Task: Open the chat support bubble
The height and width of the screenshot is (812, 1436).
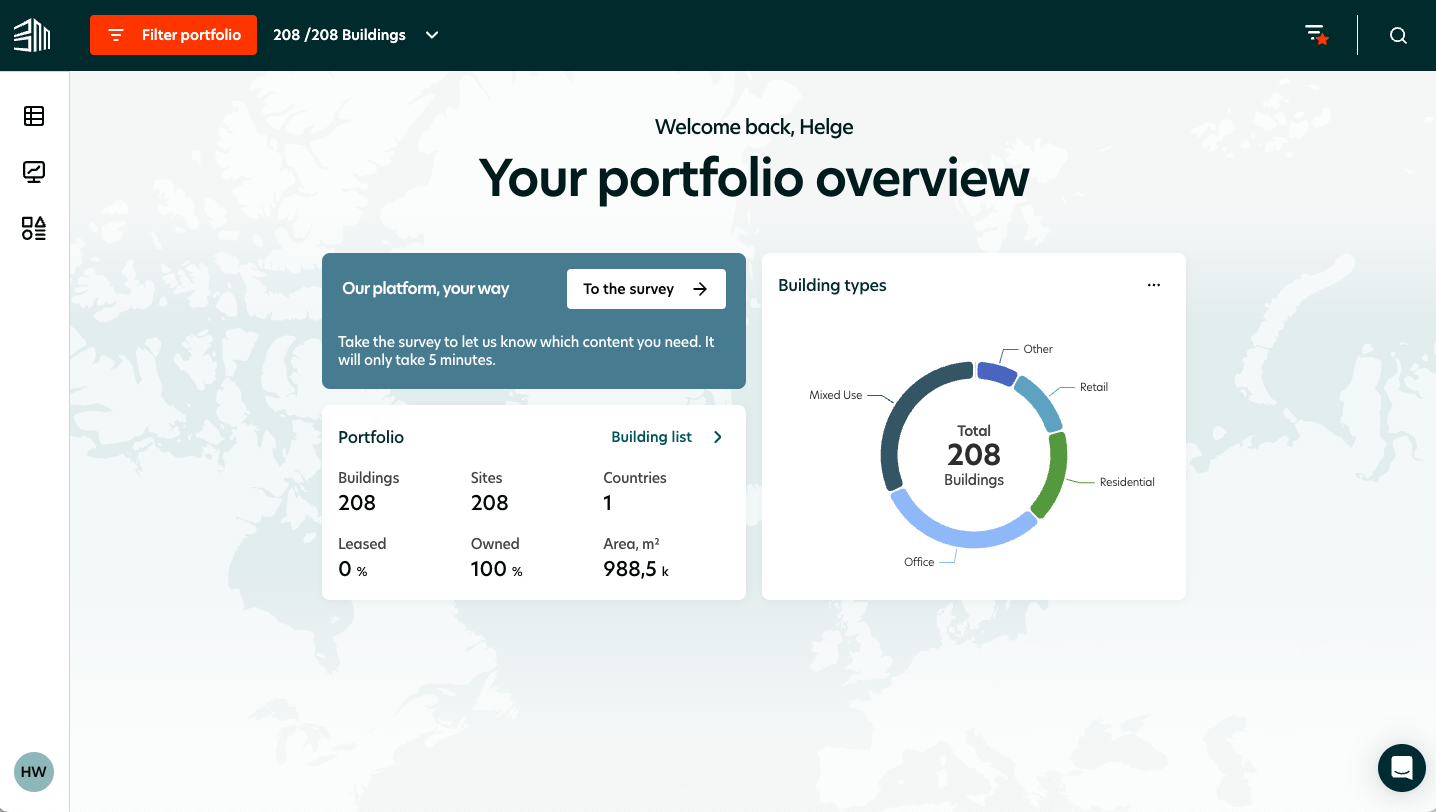Action: [1401, 768]
